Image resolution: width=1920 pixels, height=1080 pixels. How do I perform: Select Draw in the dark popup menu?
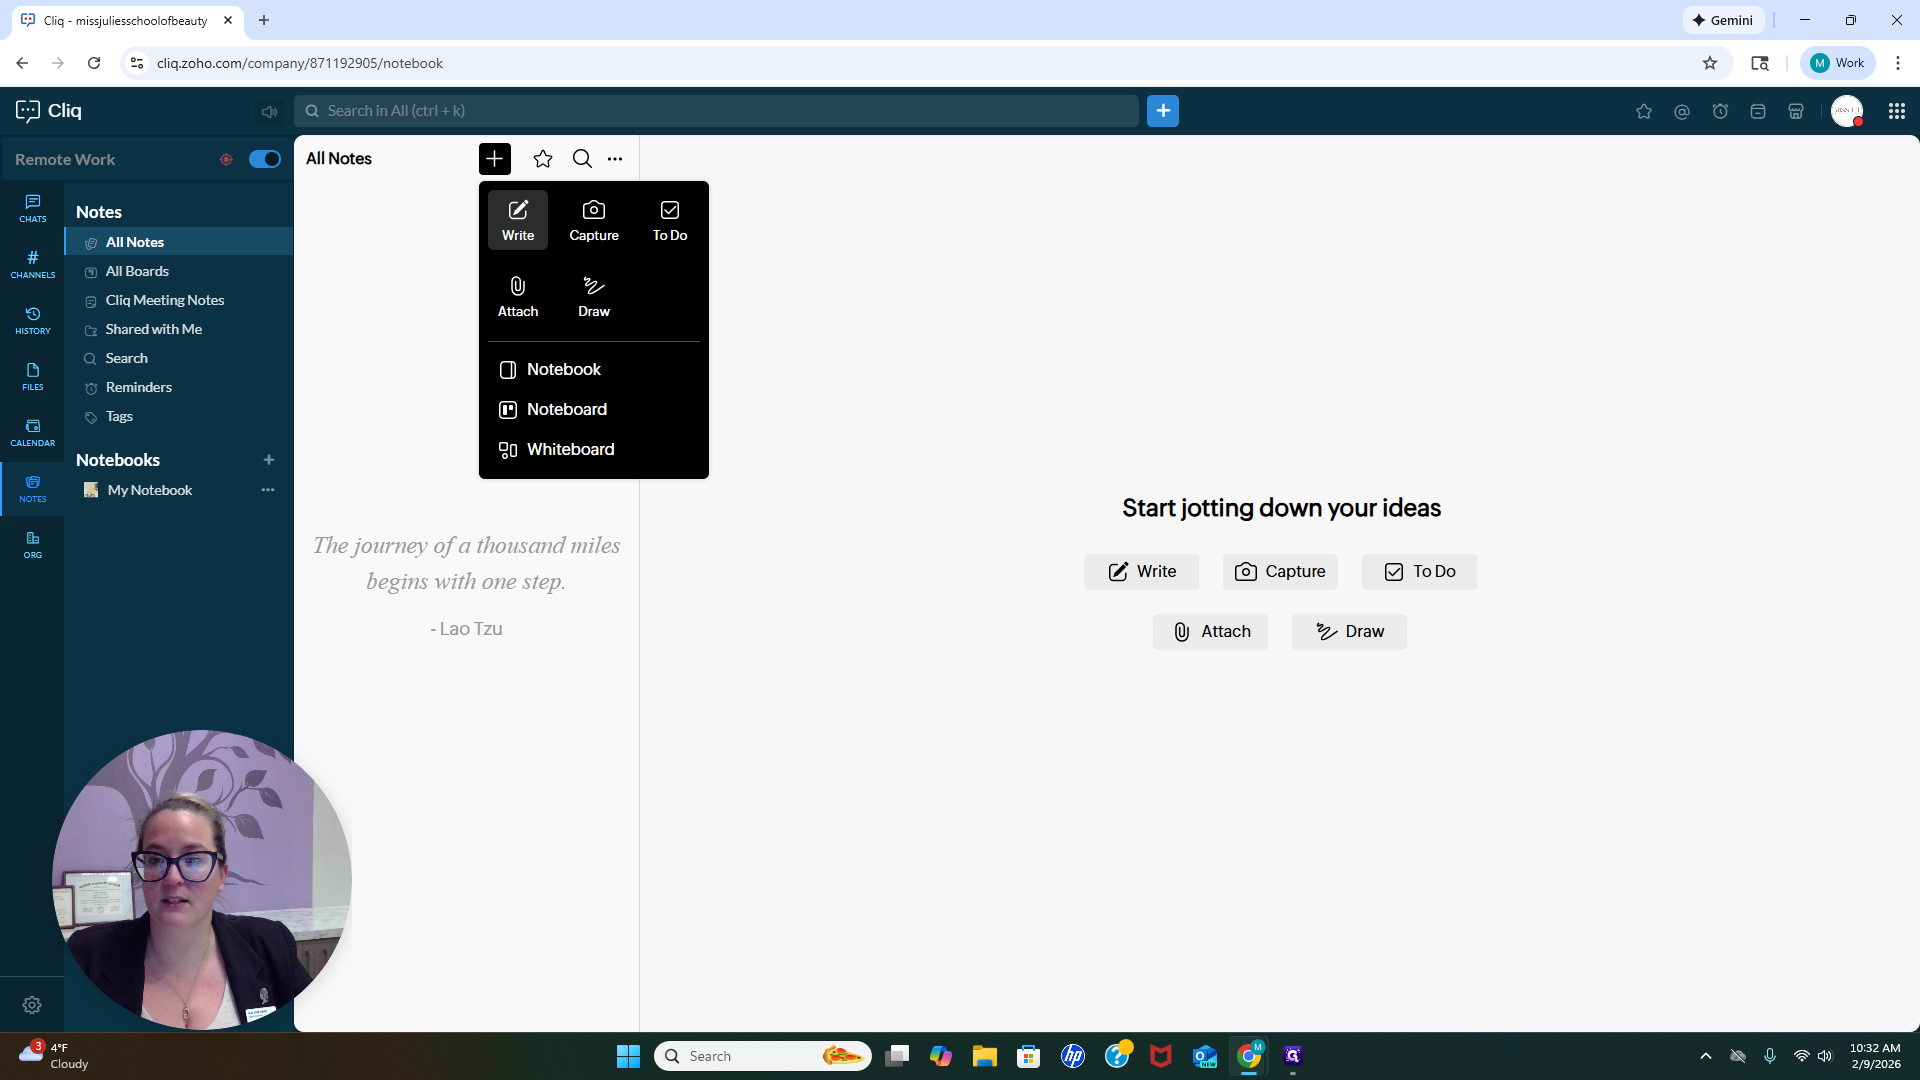594,297
